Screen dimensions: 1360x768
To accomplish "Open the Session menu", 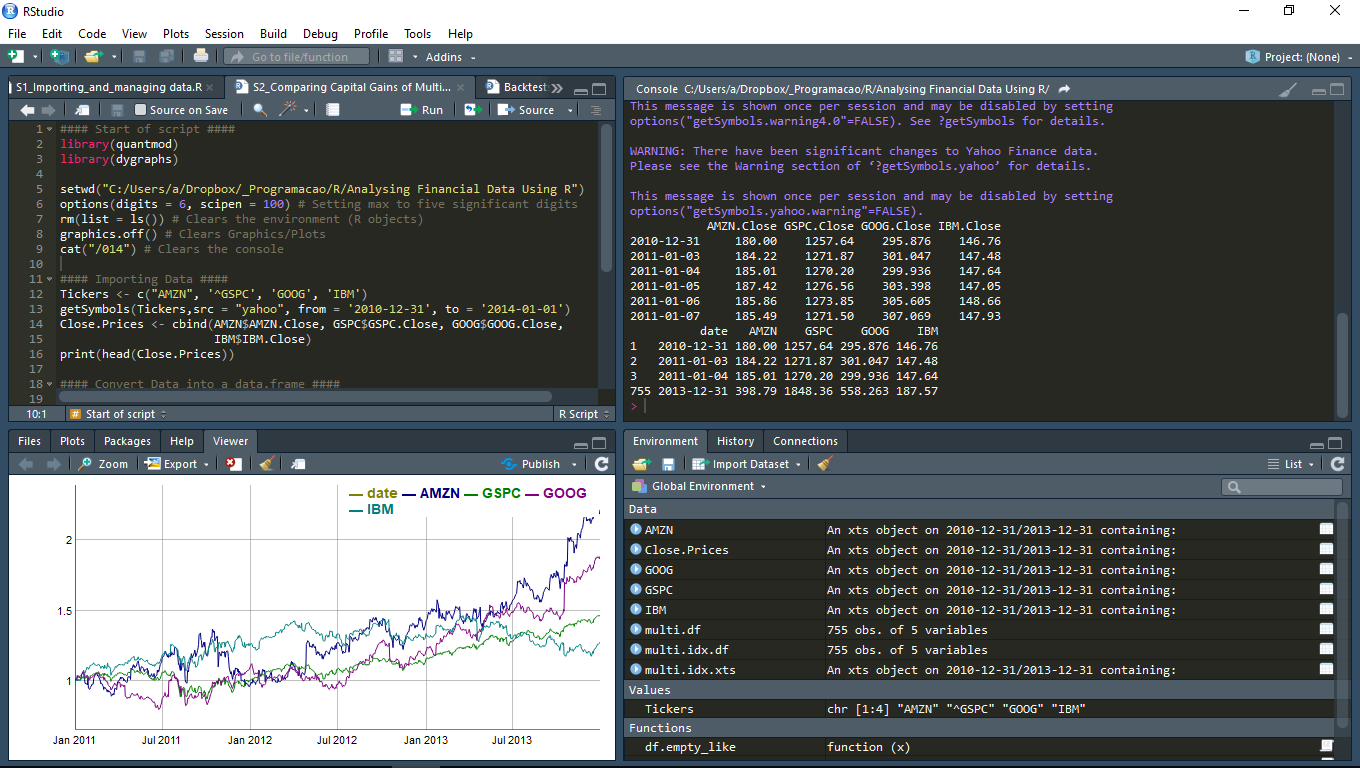I will [x=223, y=34].
